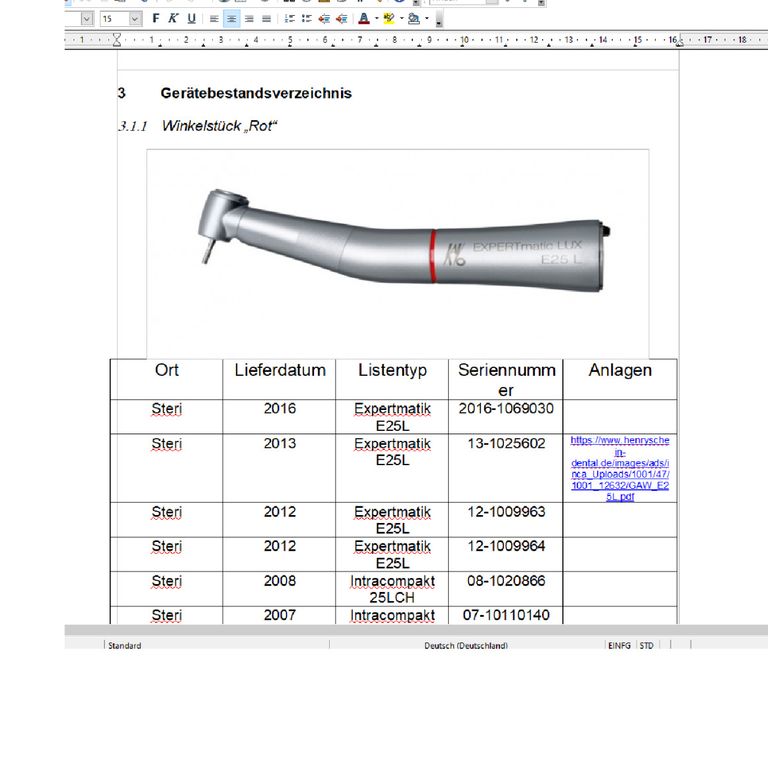Click Deutsch (Deutschland) language in status bar

click(466, 646)
